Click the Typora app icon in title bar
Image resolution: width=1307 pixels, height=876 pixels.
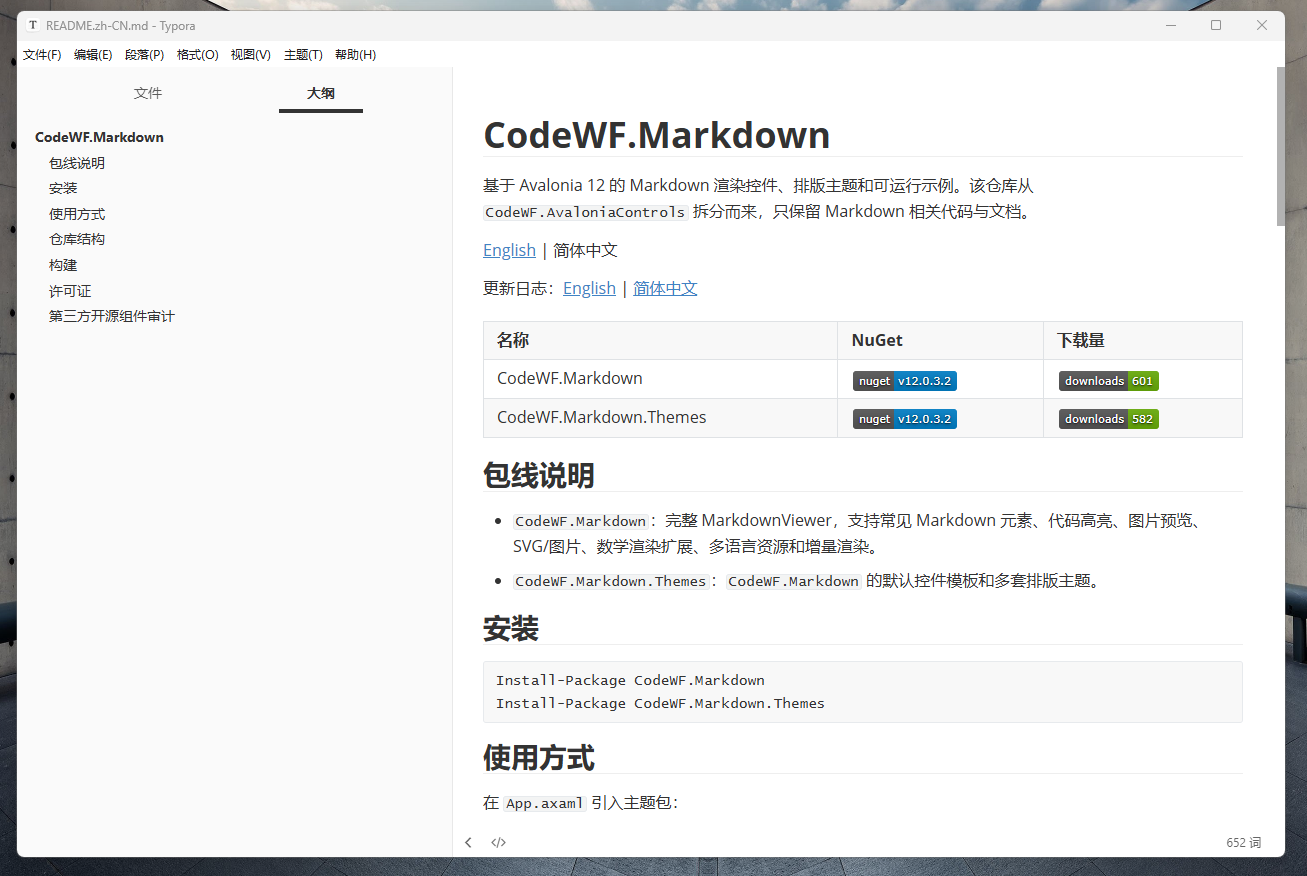33,25
